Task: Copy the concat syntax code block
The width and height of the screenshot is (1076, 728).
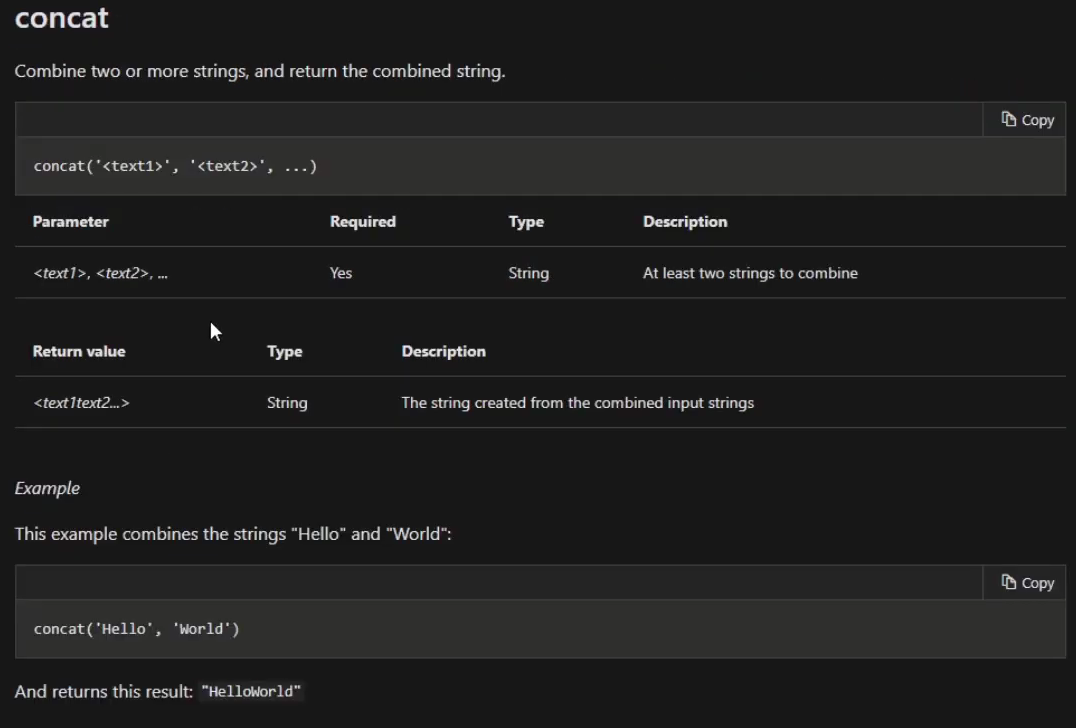Action: (x=1026, y=120)
